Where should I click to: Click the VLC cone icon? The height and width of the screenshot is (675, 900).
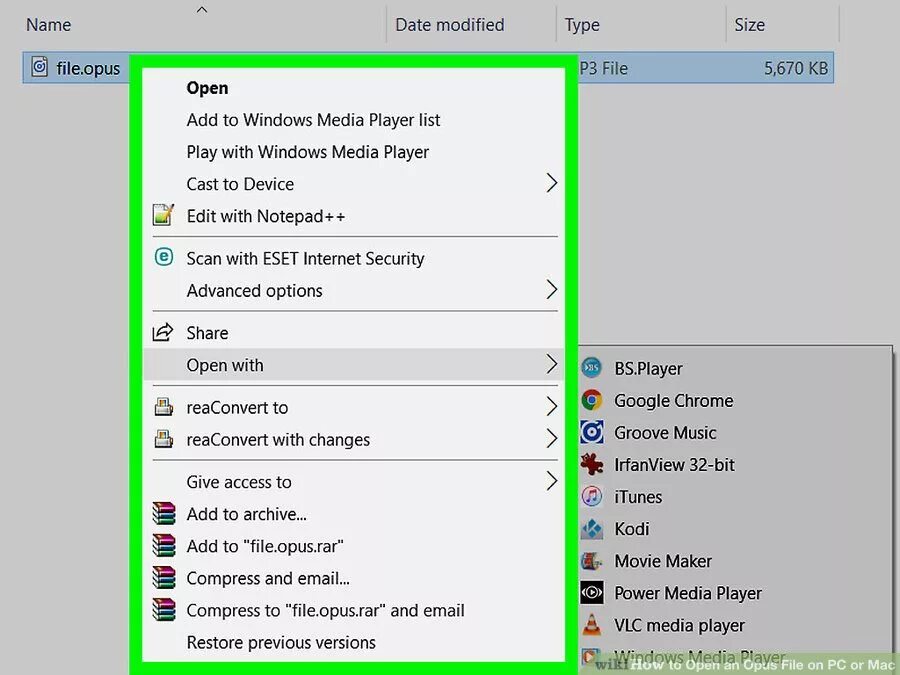click(x=592, y=624)
